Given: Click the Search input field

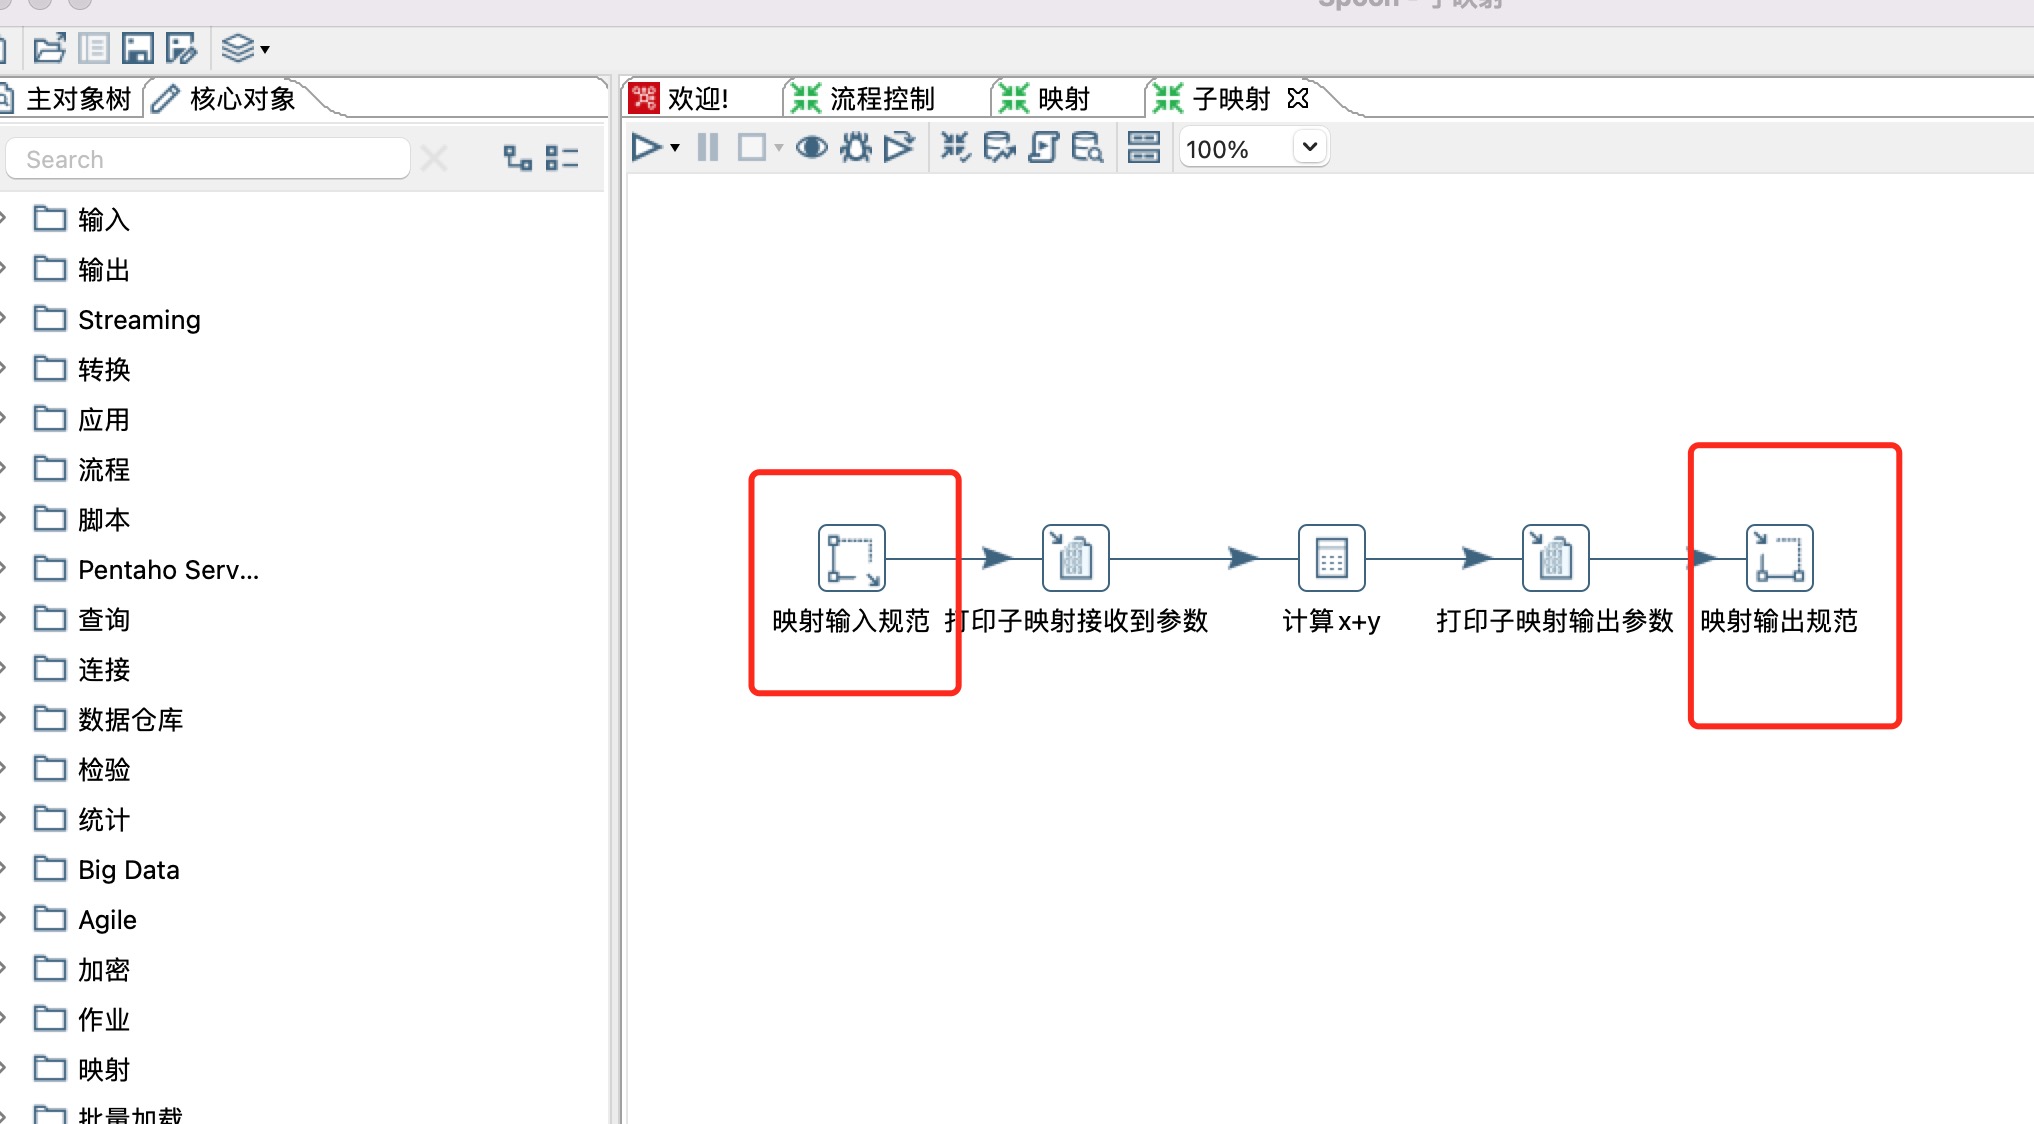Looking at the screenshot, I should (x=208, y=159).
